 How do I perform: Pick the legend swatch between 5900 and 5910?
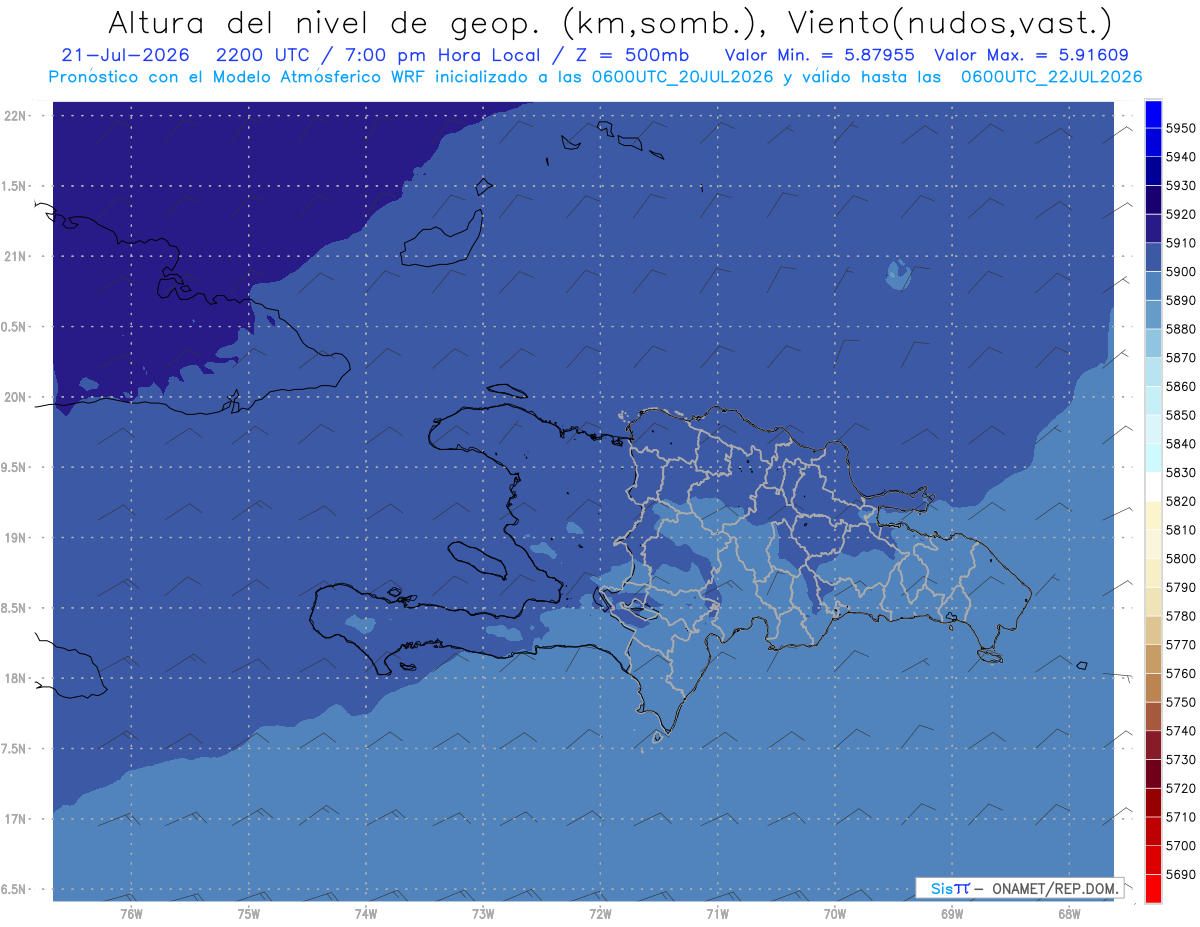(x=1153, y=257)
